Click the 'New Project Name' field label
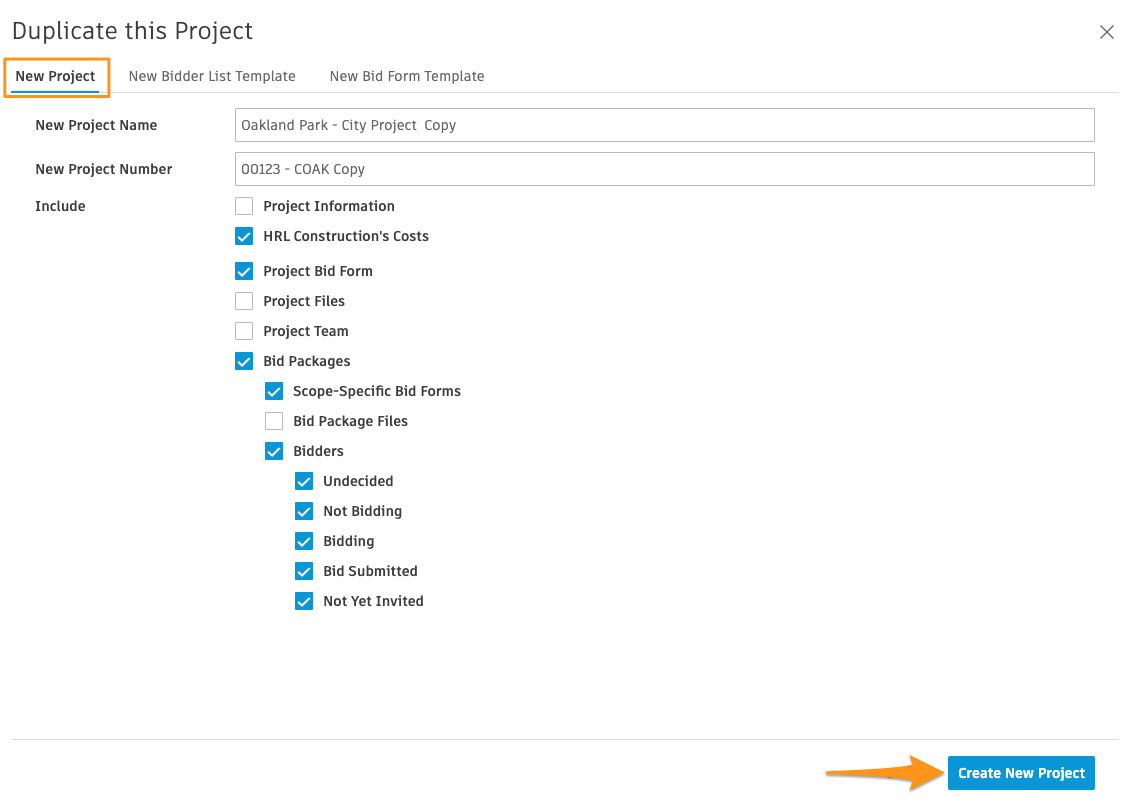Image resolution: width=1132 pixels, height=801 pixels. [x=96, y=126]
